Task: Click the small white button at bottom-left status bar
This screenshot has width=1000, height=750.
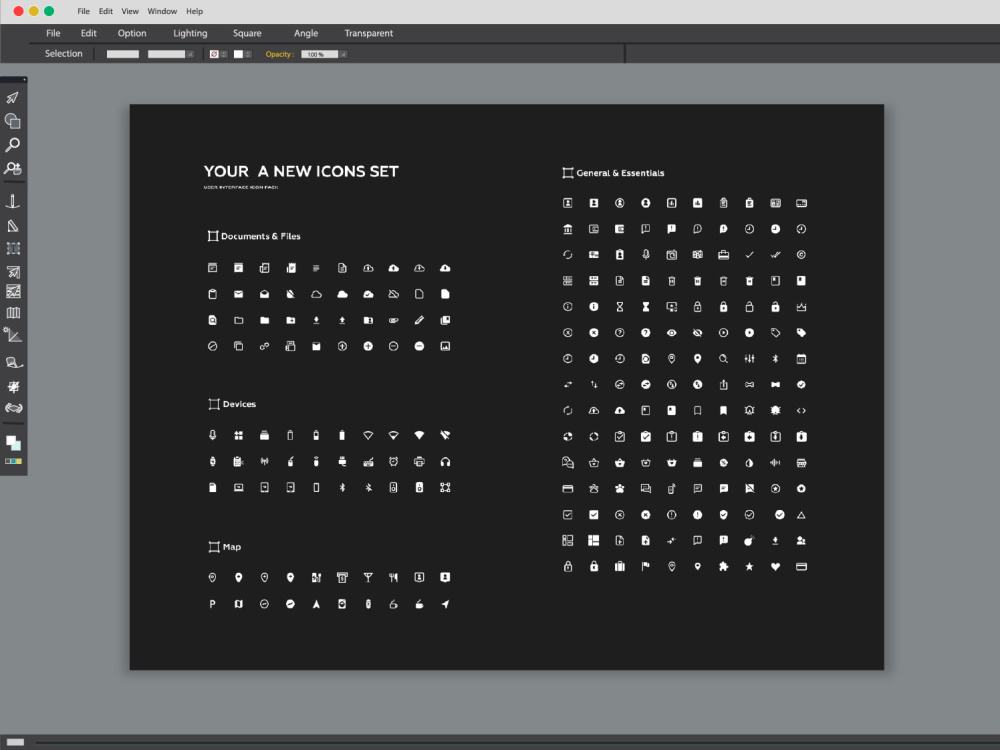Action: click(x=15, y=742)
